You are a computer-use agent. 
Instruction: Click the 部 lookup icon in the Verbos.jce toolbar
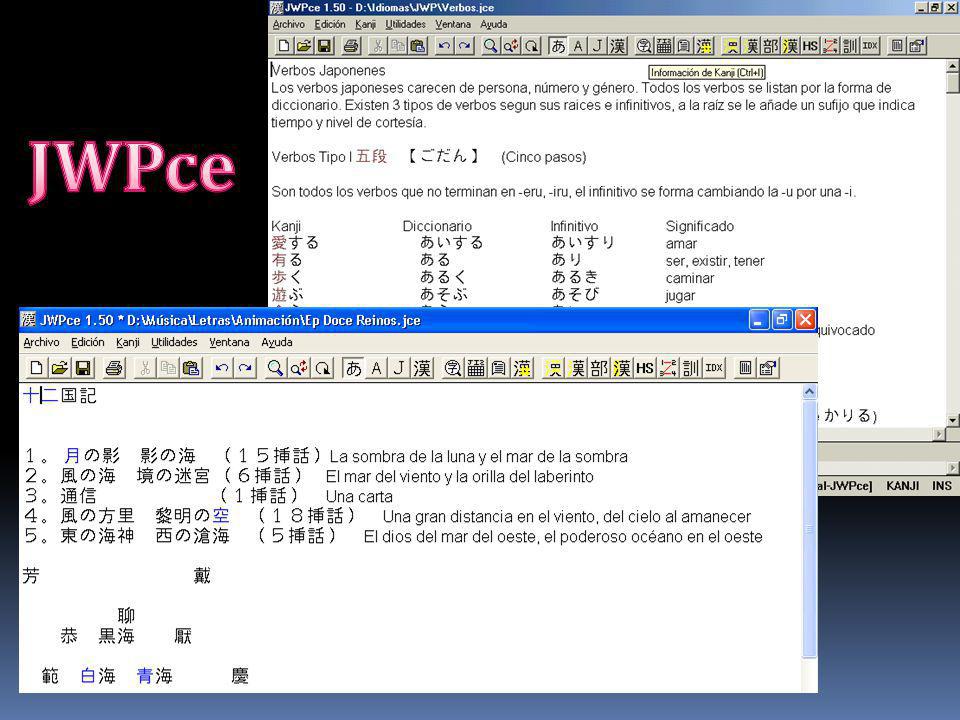[771, 46]
